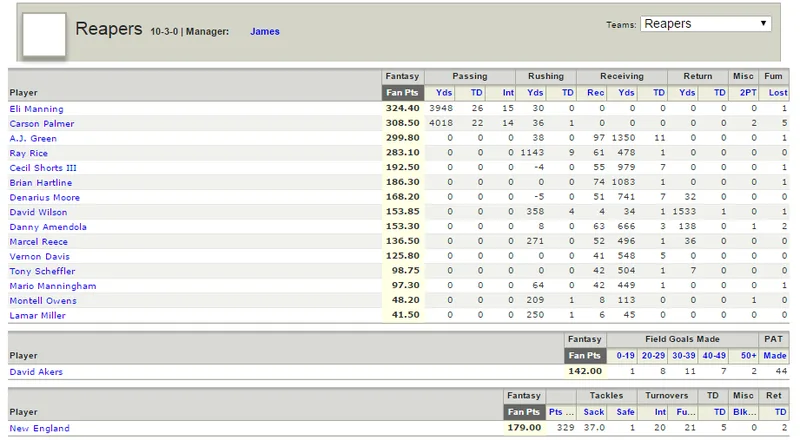Sort defense by Fu... recoveries column
The image size is (800, 440).
(x=686, y=412)
